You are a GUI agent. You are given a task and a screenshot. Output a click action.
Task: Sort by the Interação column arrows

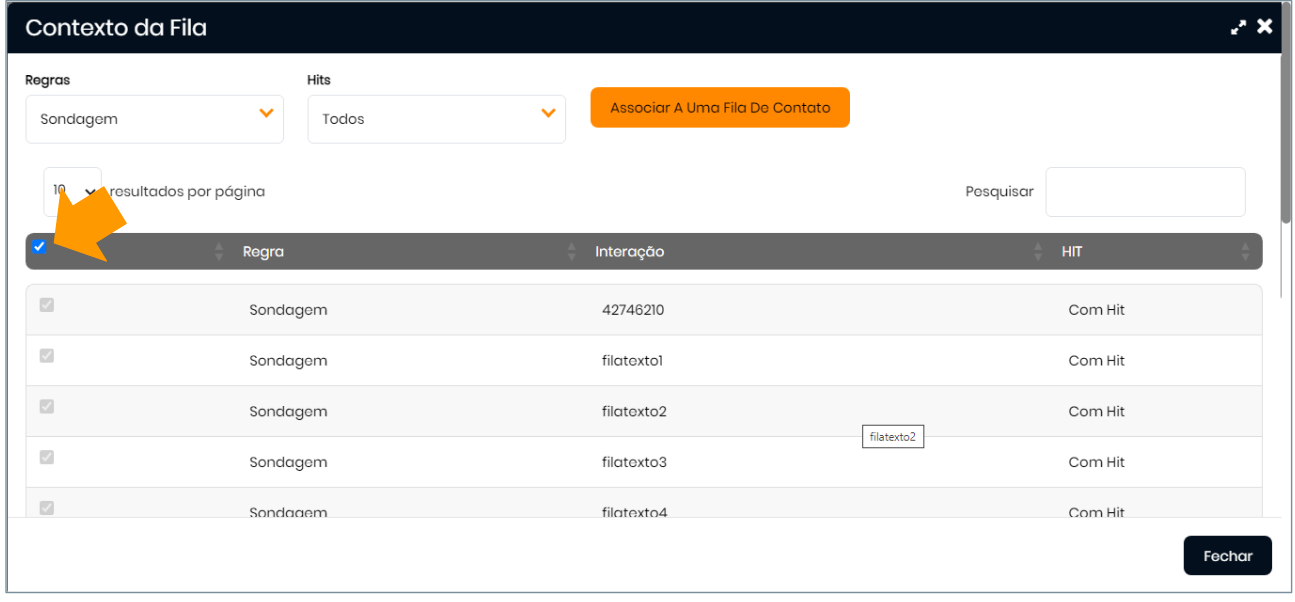click(x=1038, y=252)
